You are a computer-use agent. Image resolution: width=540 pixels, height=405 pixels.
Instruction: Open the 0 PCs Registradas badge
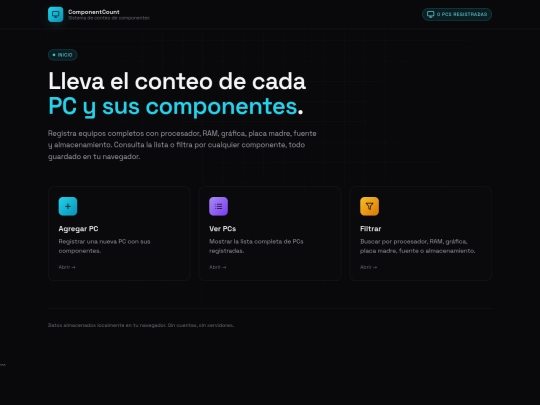tap(457, 14)
